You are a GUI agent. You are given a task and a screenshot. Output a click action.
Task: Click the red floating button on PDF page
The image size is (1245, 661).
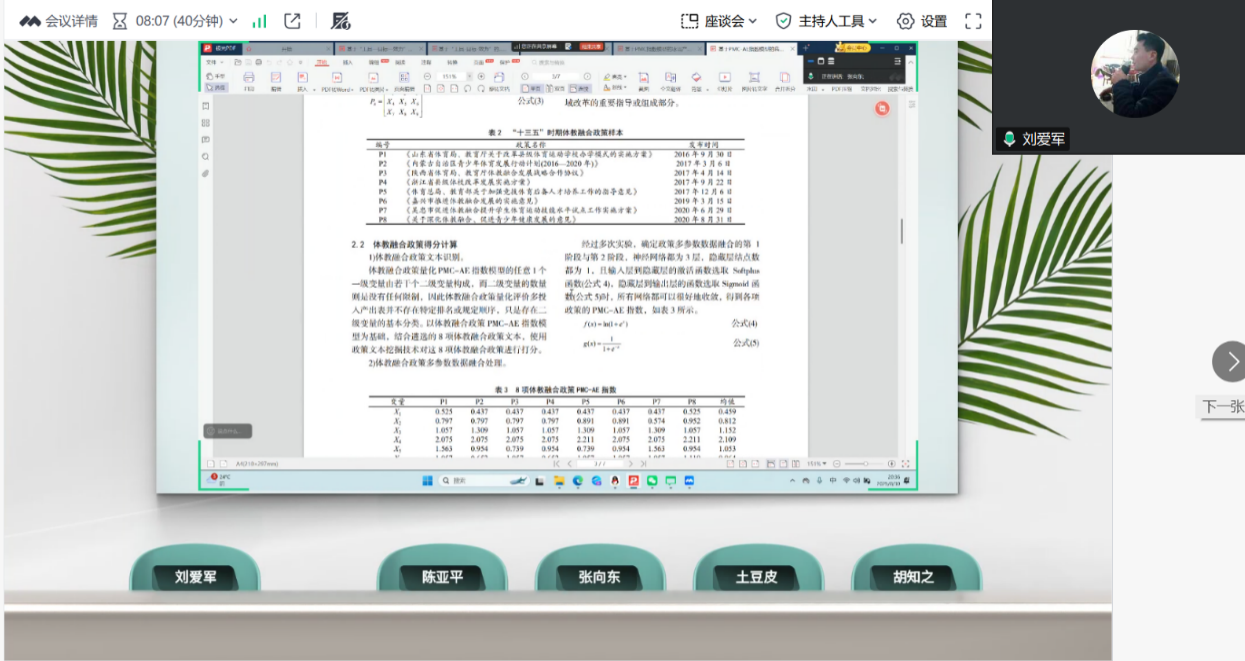click(x=882, y=108)
